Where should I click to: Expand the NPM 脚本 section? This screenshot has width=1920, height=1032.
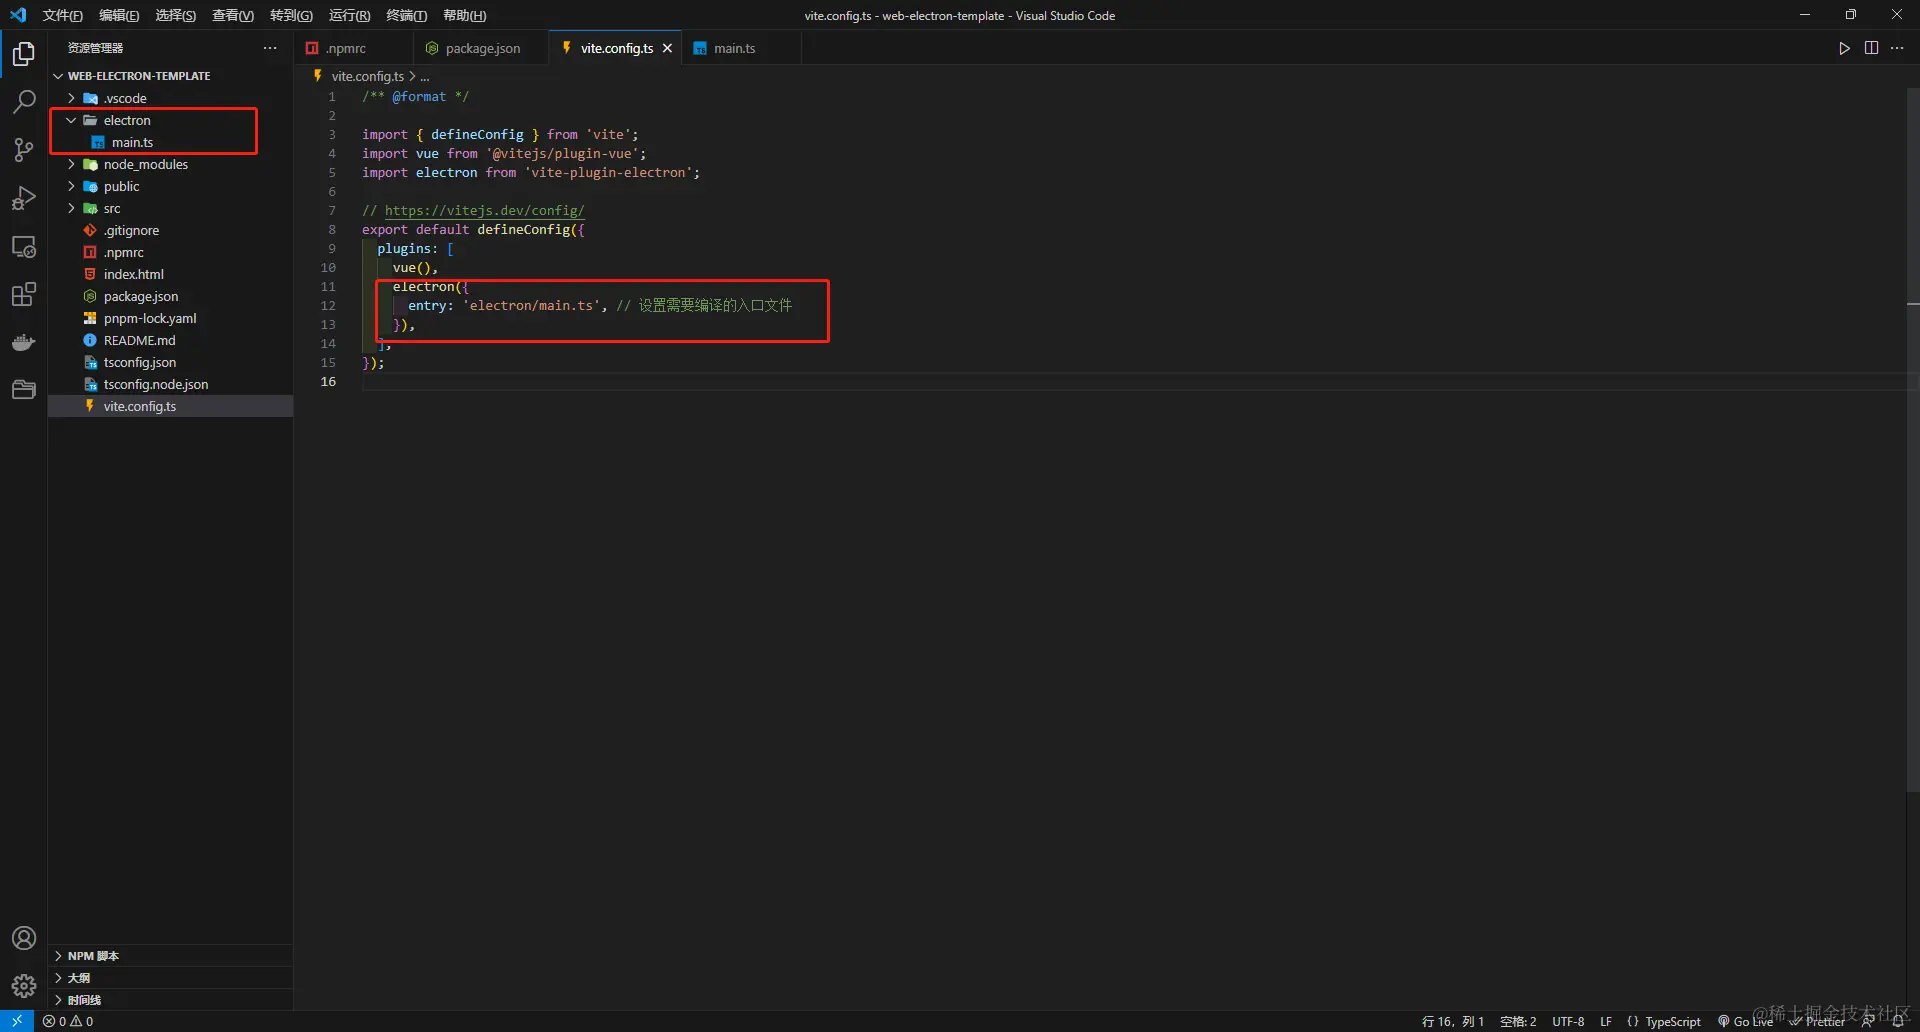coord(170,956)
